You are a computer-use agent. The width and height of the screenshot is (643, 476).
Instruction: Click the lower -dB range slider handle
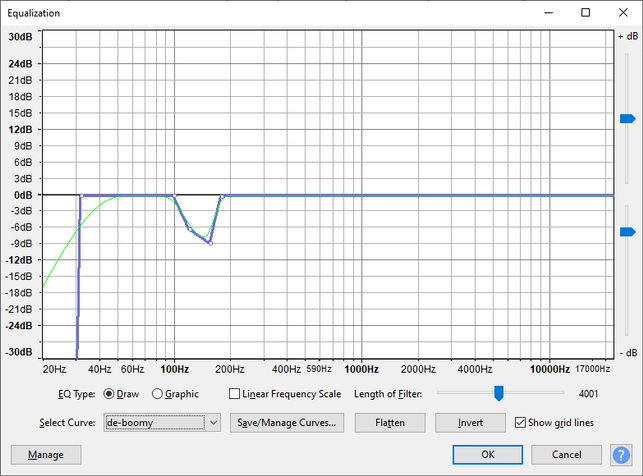pos(627,232)
